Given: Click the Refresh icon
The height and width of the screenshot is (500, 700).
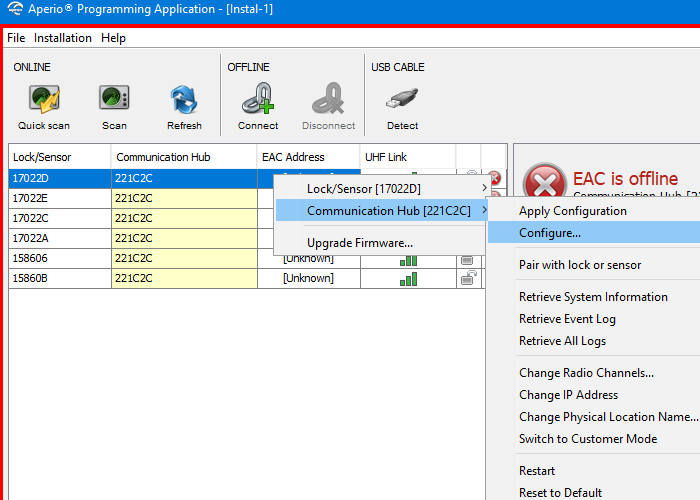Looking at the screenshot, I should [x=184, y=100].
